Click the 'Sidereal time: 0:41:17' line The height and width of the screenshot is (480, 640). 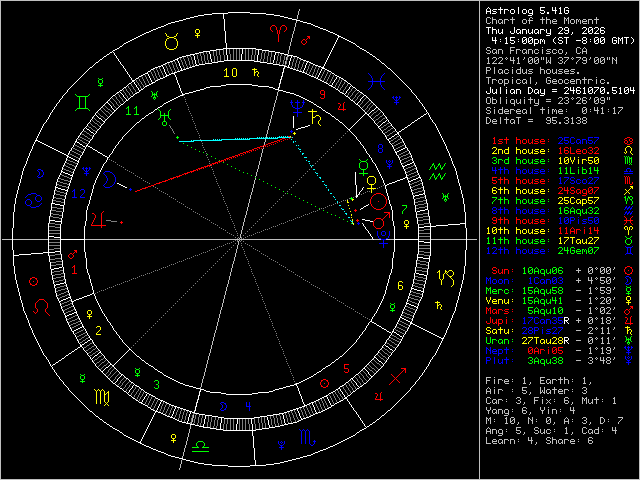(554, 111)
